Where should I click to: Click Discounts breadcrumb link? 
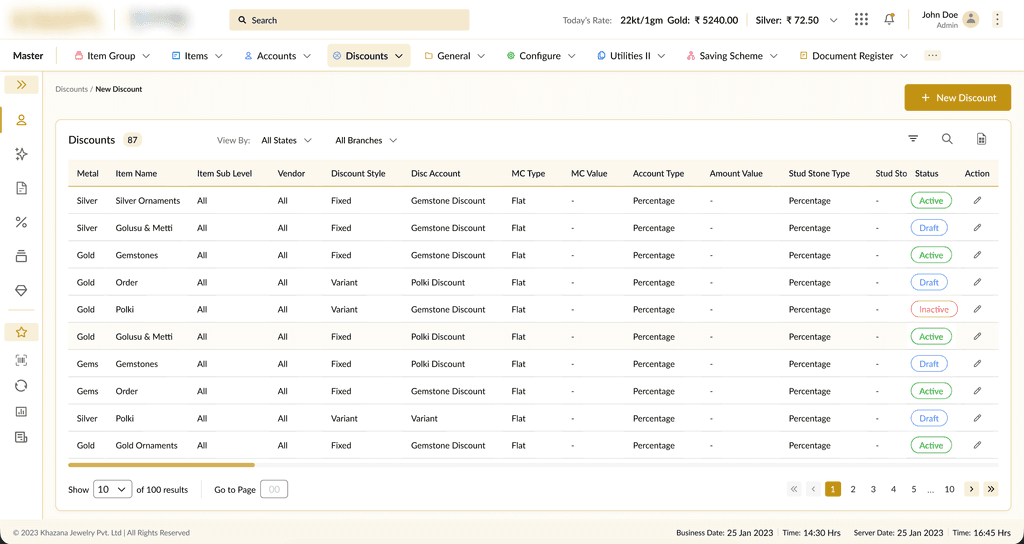pos(71,89)
